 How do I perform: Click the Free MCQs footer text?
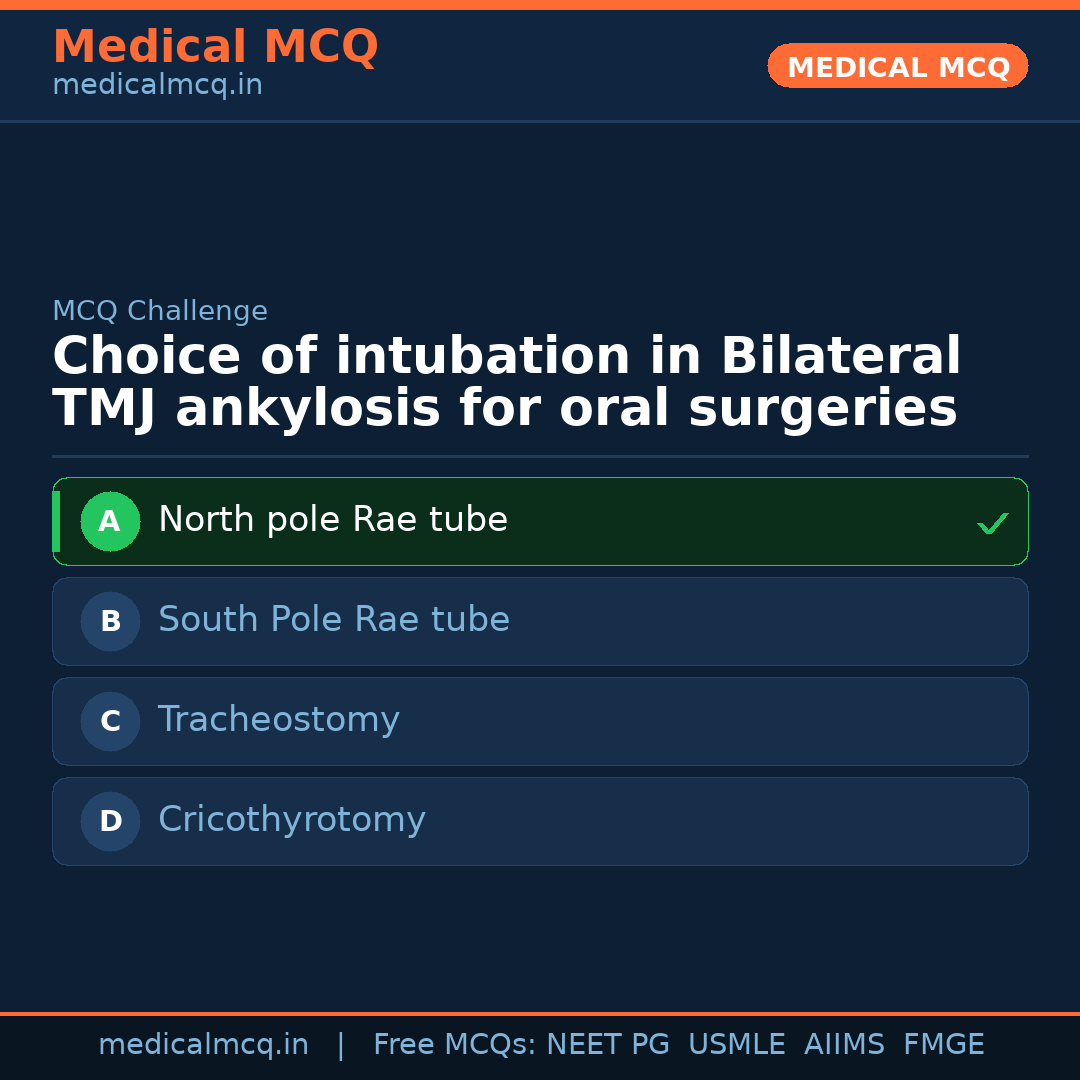click(x=454, y=1045)
